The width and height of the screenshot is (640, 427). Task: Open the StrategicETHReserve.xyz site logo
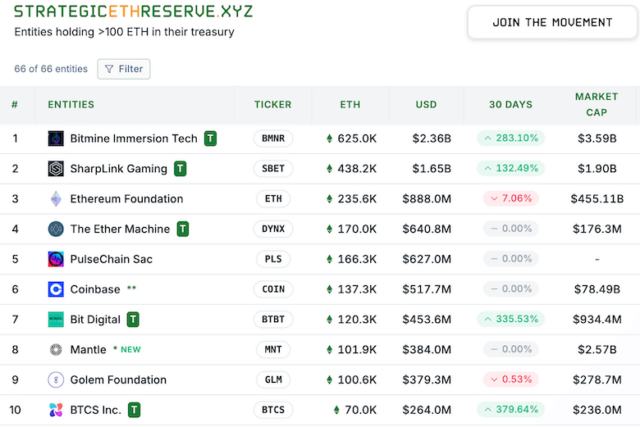[x=133, y=11]
